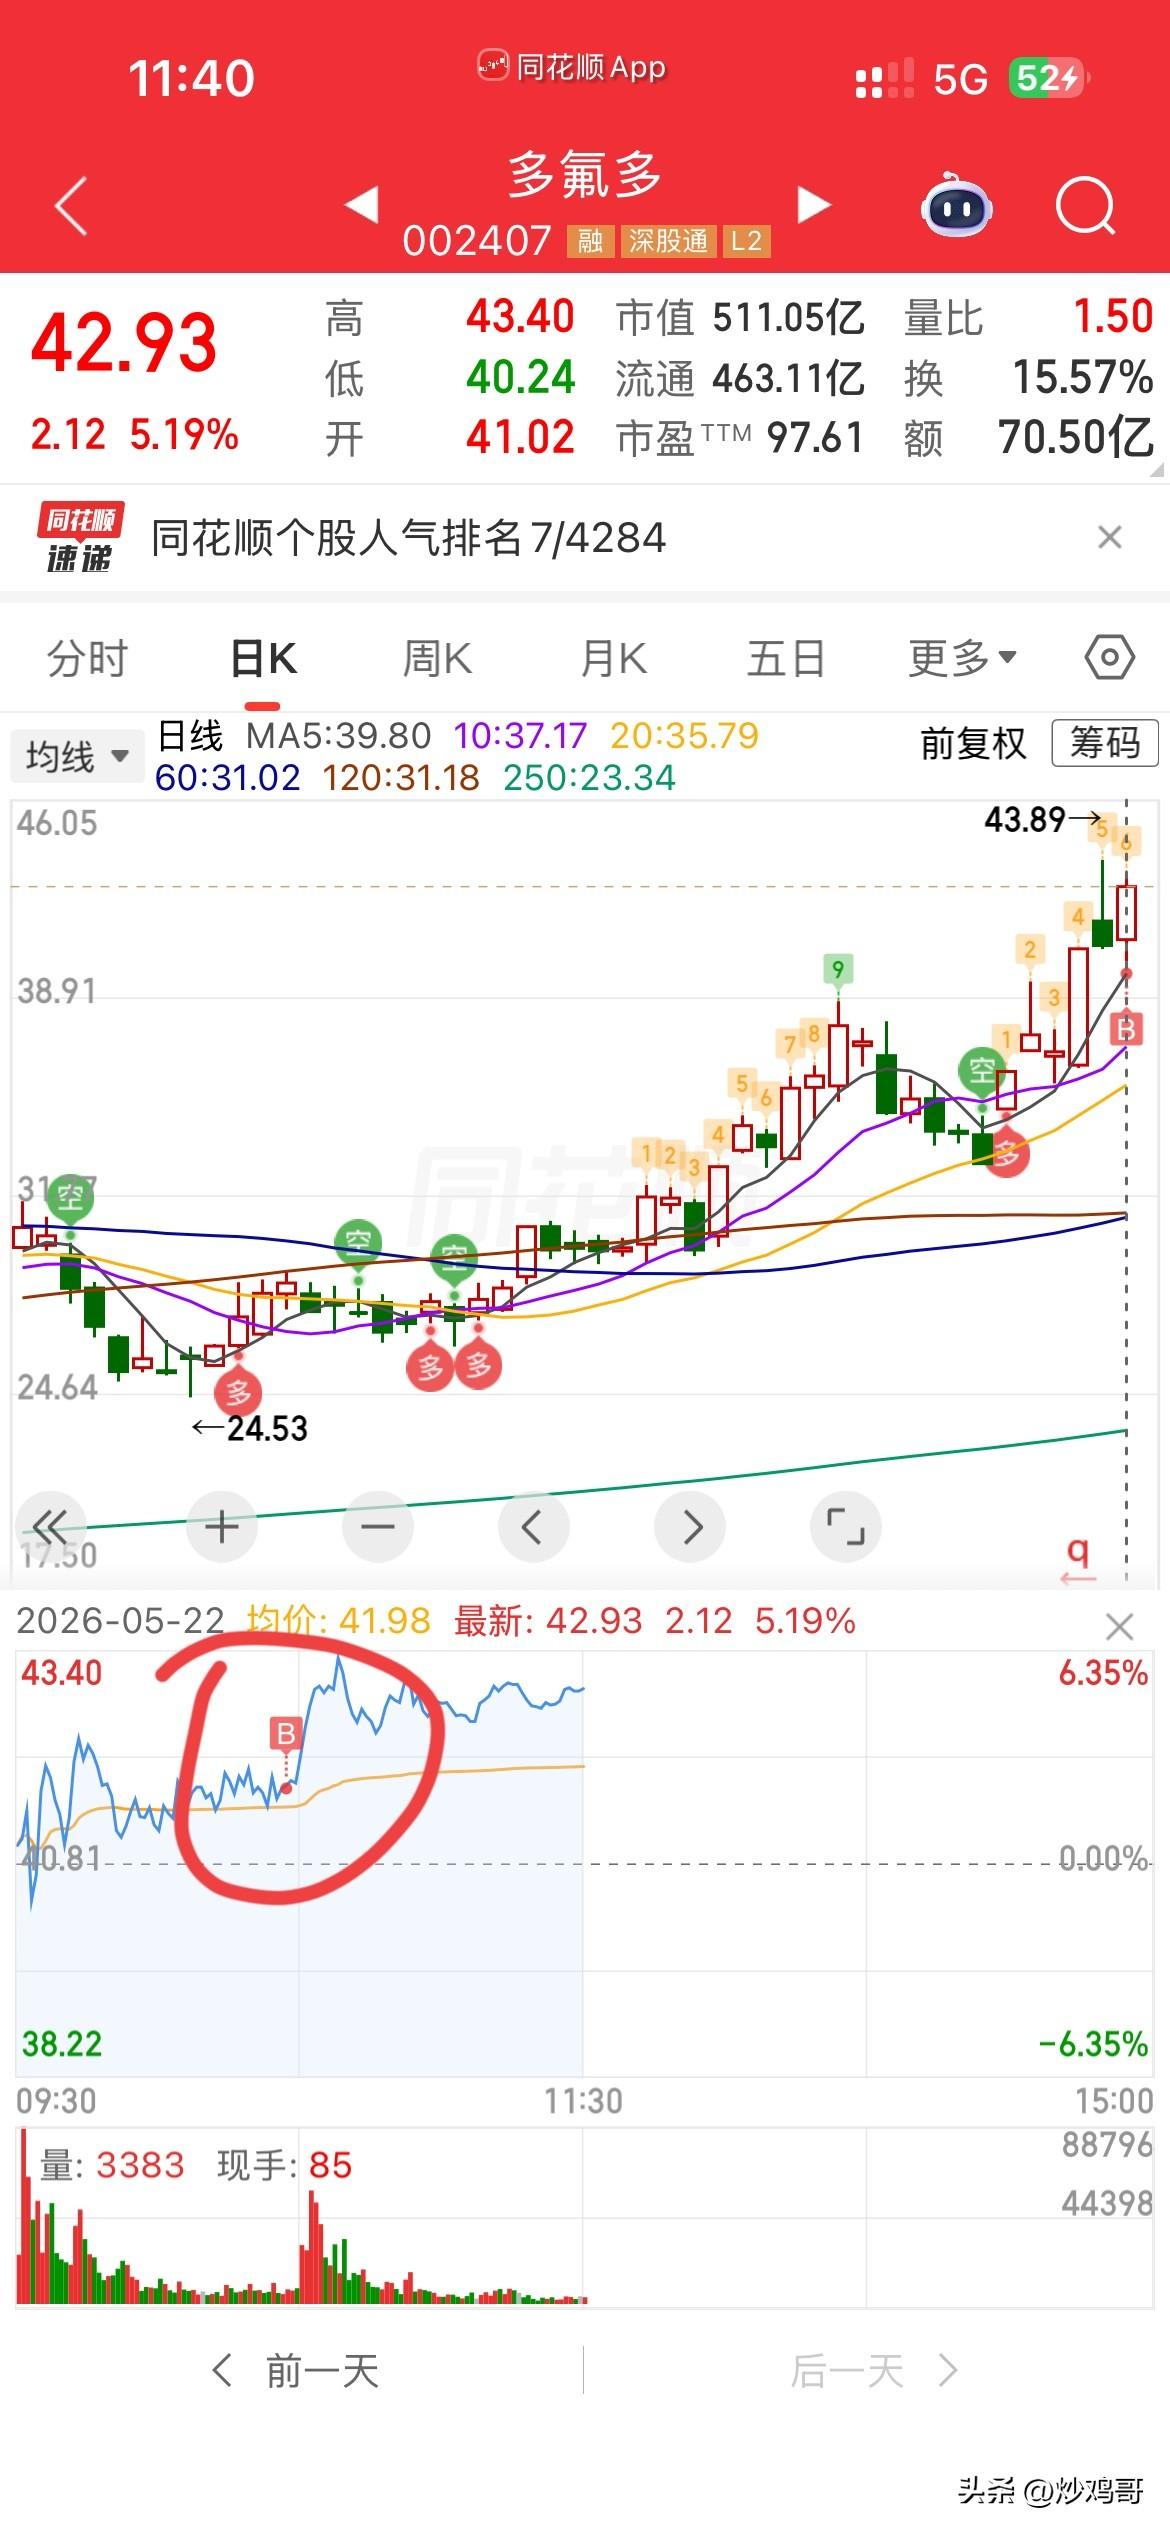
Task: Tap the 多 signal by the 24.53 low
Action: 238,1391
